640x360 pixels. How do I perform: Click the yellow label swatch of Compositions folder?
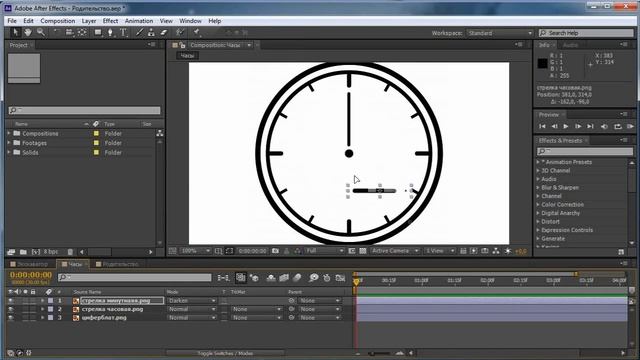click(96, 133)
